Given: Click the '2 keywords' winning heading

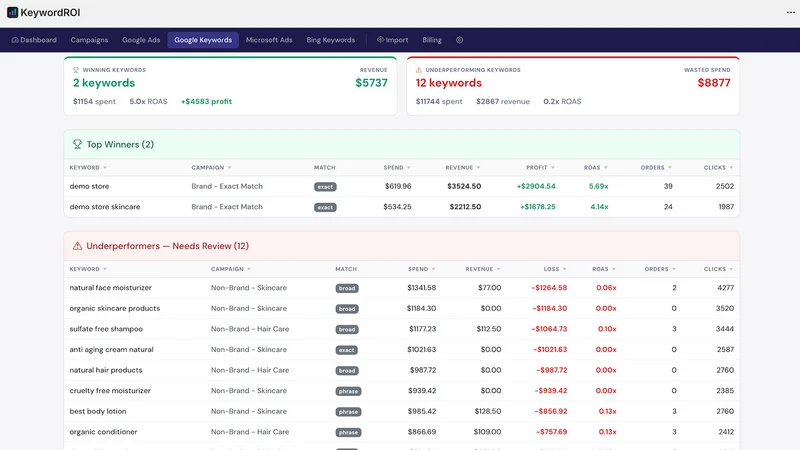Looking at the screenshot, I should [x=104, y=83].
